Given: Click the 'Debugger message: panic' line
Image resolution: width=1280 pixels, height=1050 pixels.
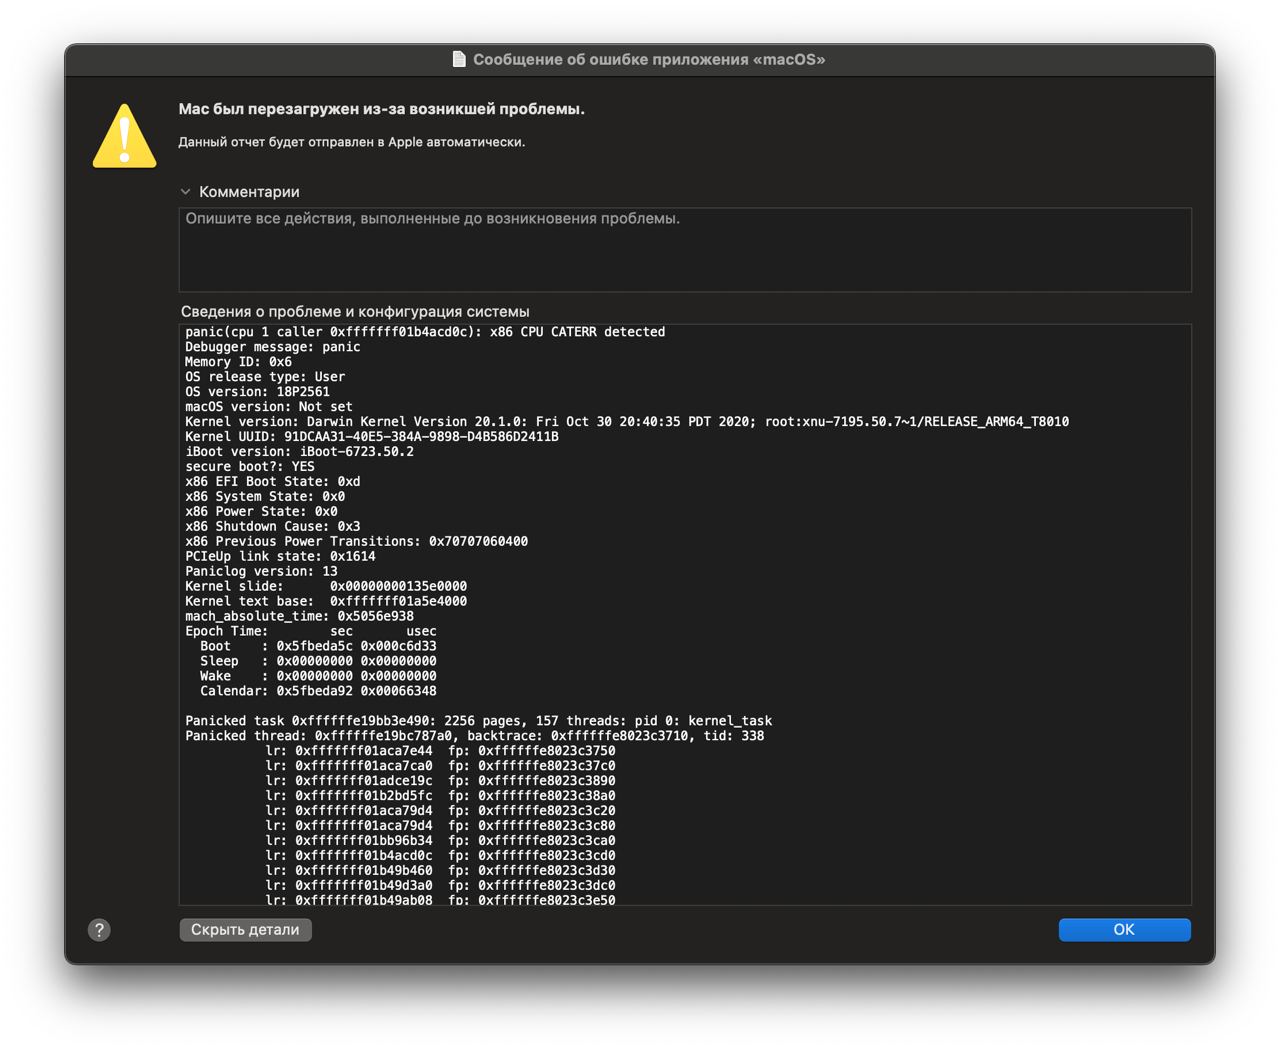Looking at the screenshot, I should 273,347.
